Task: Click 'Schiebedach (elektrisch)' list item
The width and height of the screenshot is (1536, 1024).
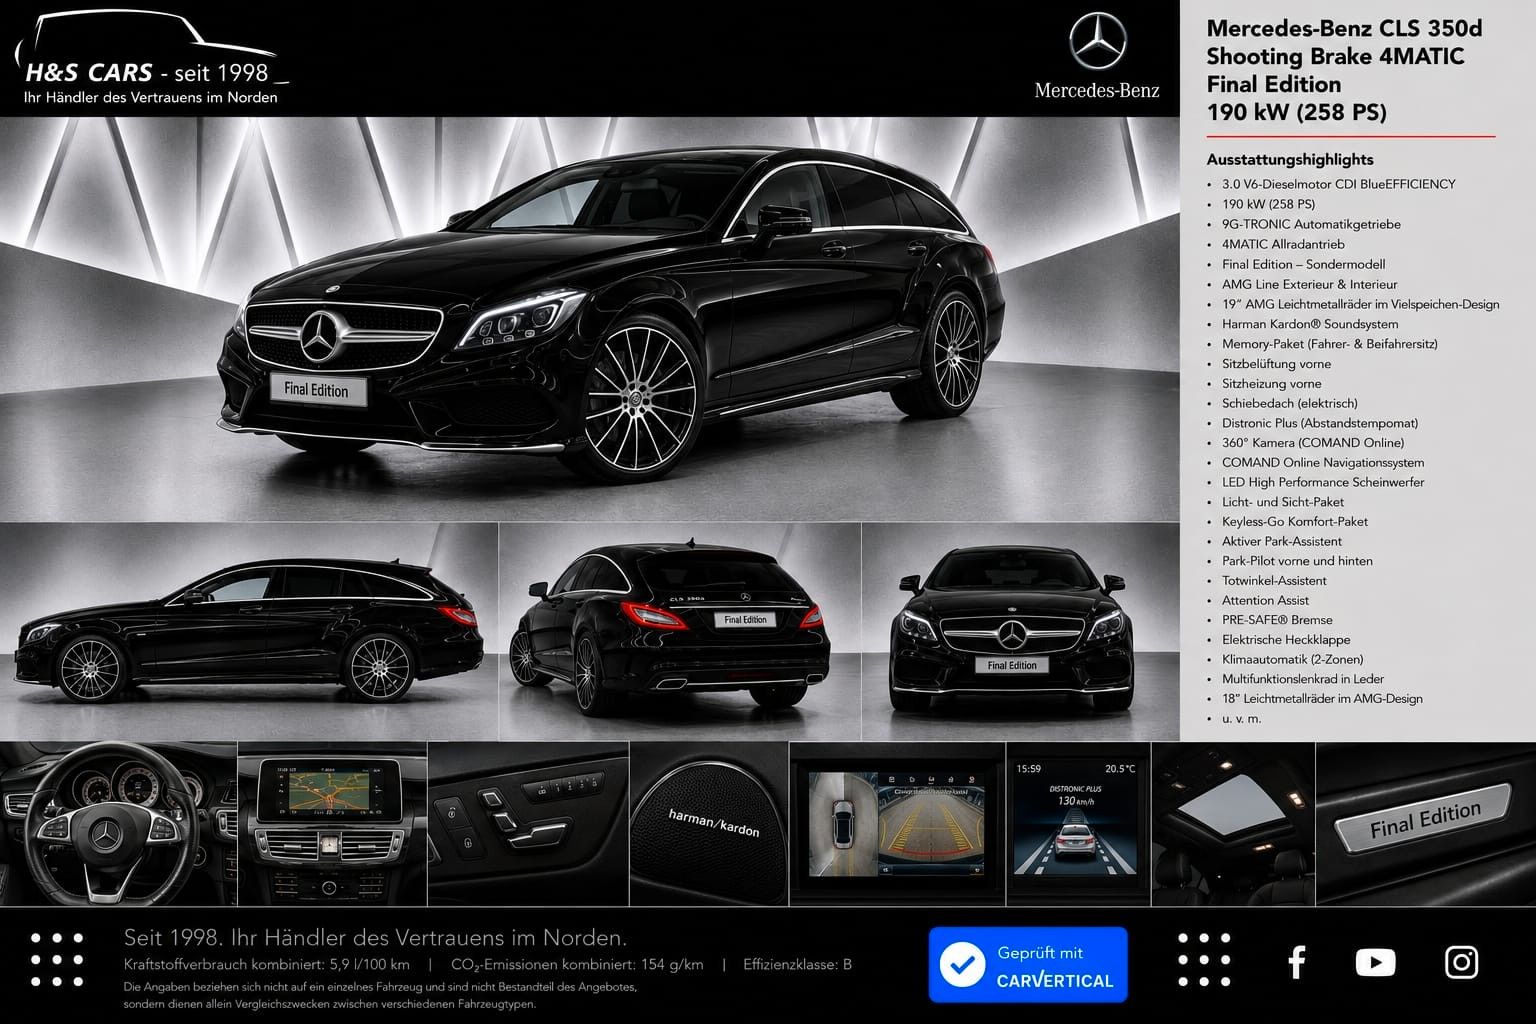Action: [1289, 403]
